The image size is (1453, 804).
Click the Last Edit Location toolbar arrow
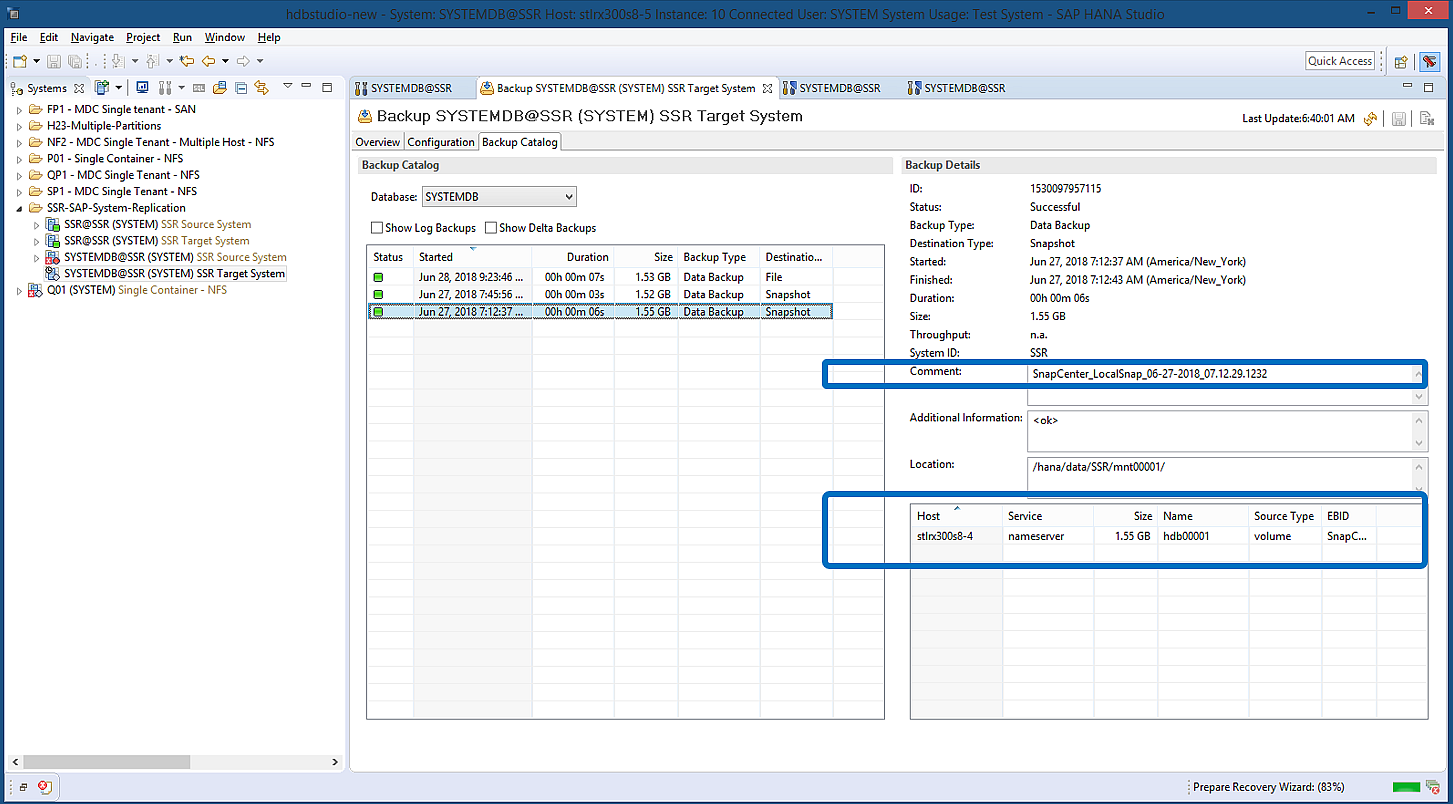pos(186,61)
